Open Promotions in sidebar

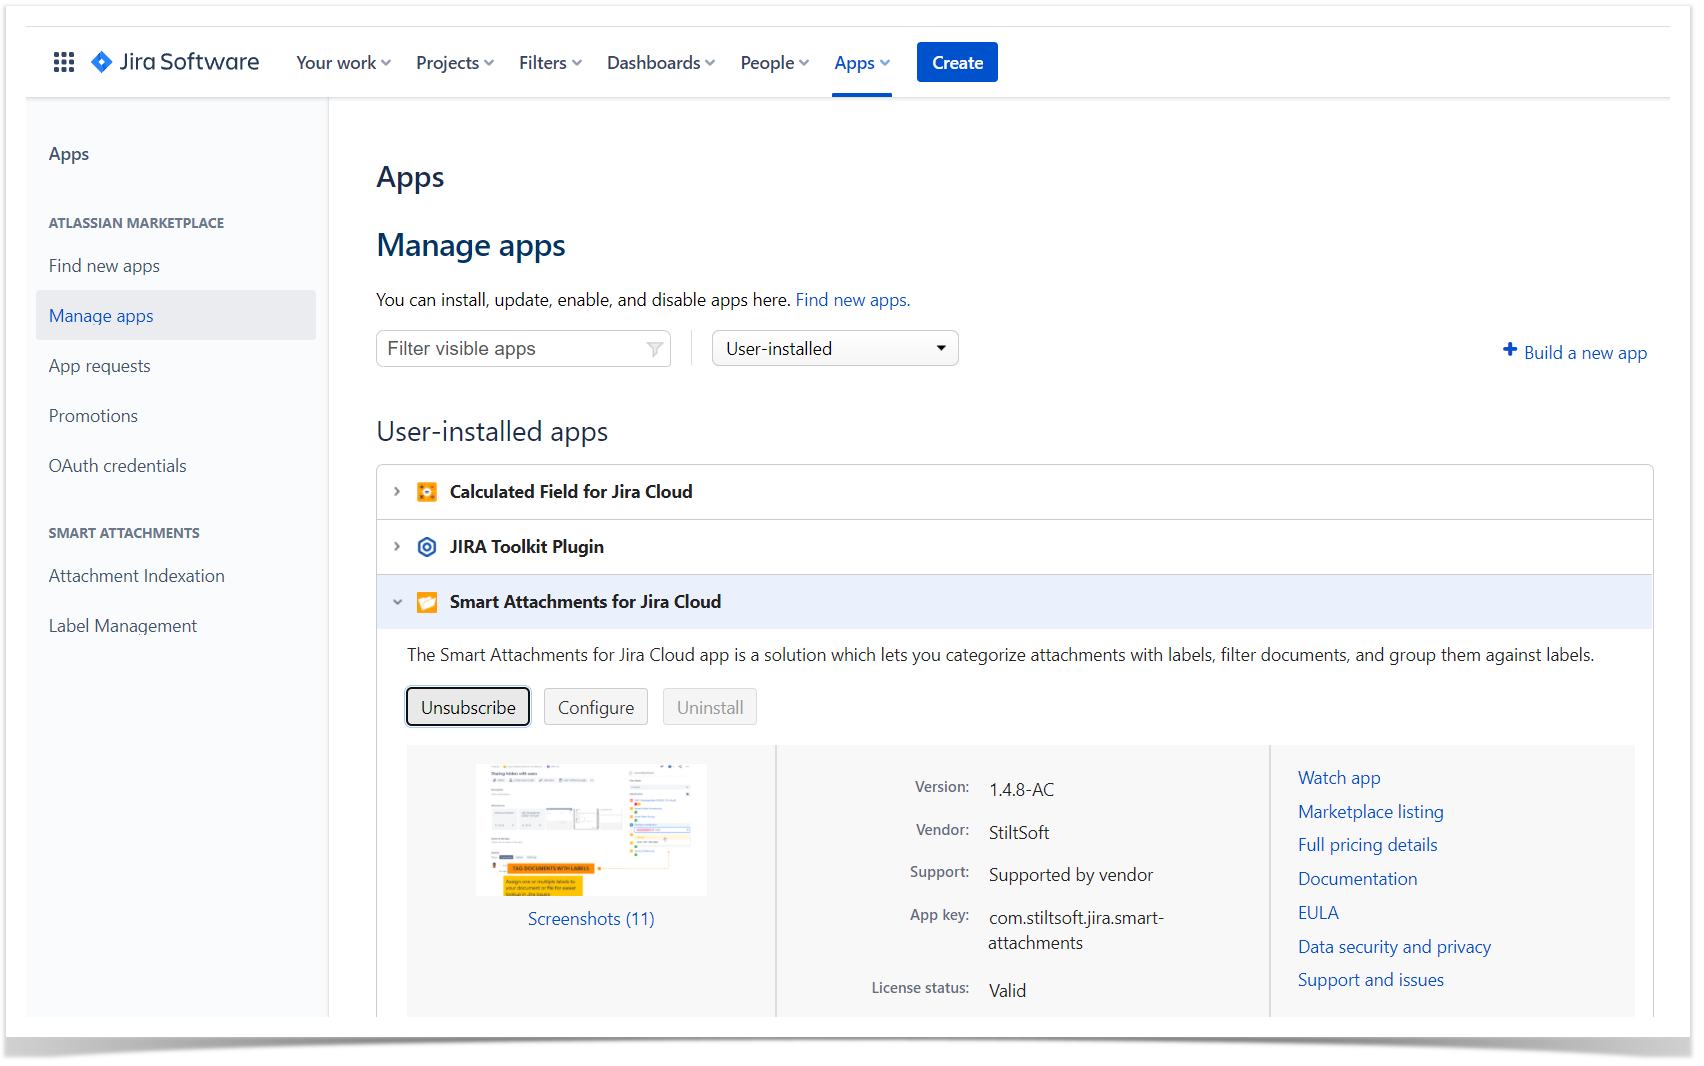[93, 416]
